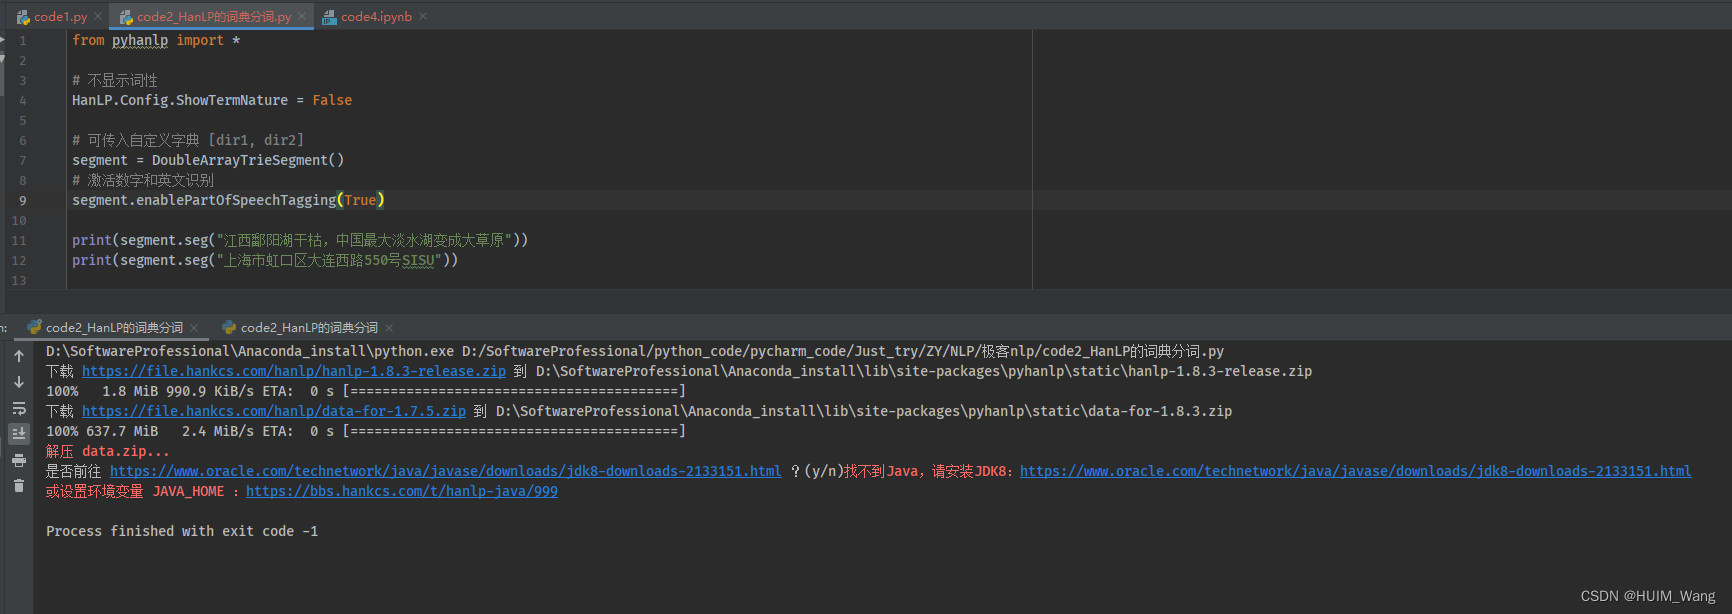Click the path ending 'data-for-1.8.3.zip' after 到
Screen dimensions: 1732x614
pyautogui.click(x=864, y=411)
